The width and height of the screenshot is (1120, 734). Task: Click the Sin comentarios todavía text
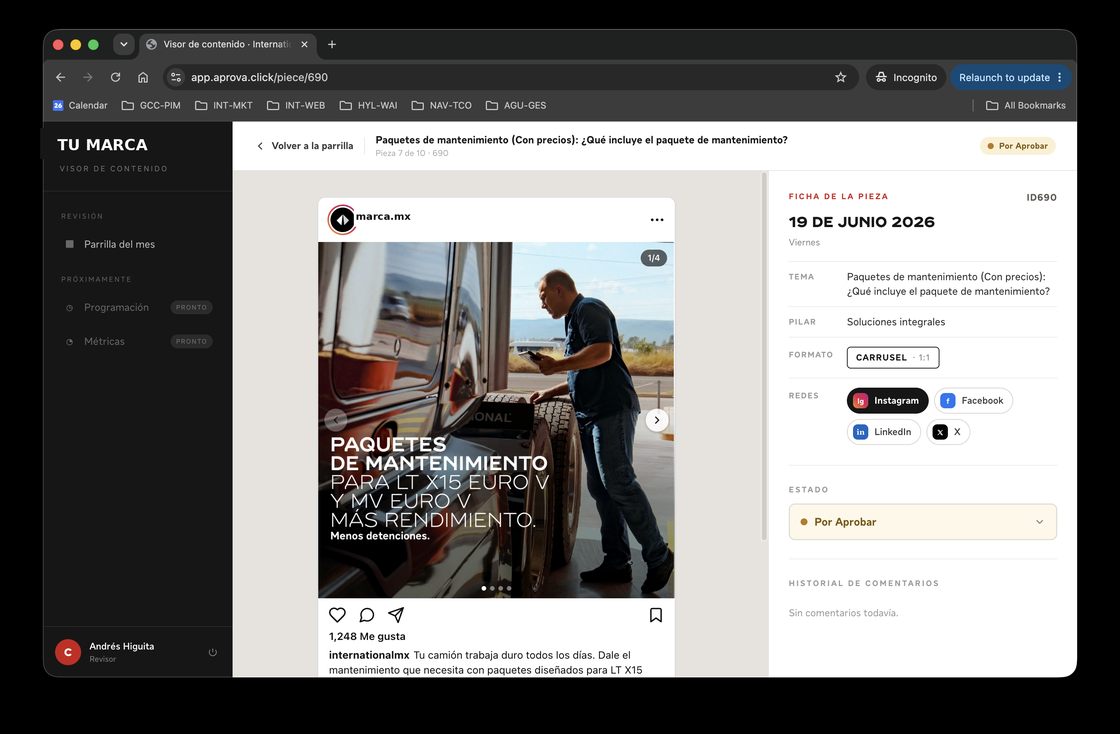(844, 613)
